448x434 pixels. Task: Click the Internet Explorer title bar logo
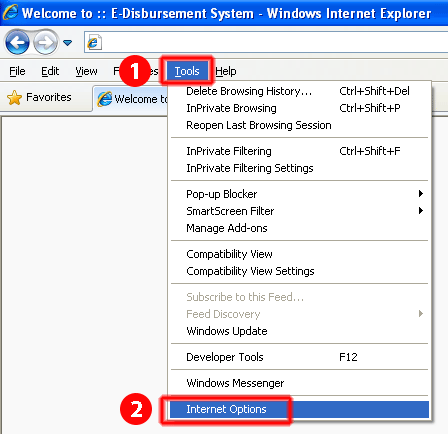pyautogui.click(x=10, y=12)
